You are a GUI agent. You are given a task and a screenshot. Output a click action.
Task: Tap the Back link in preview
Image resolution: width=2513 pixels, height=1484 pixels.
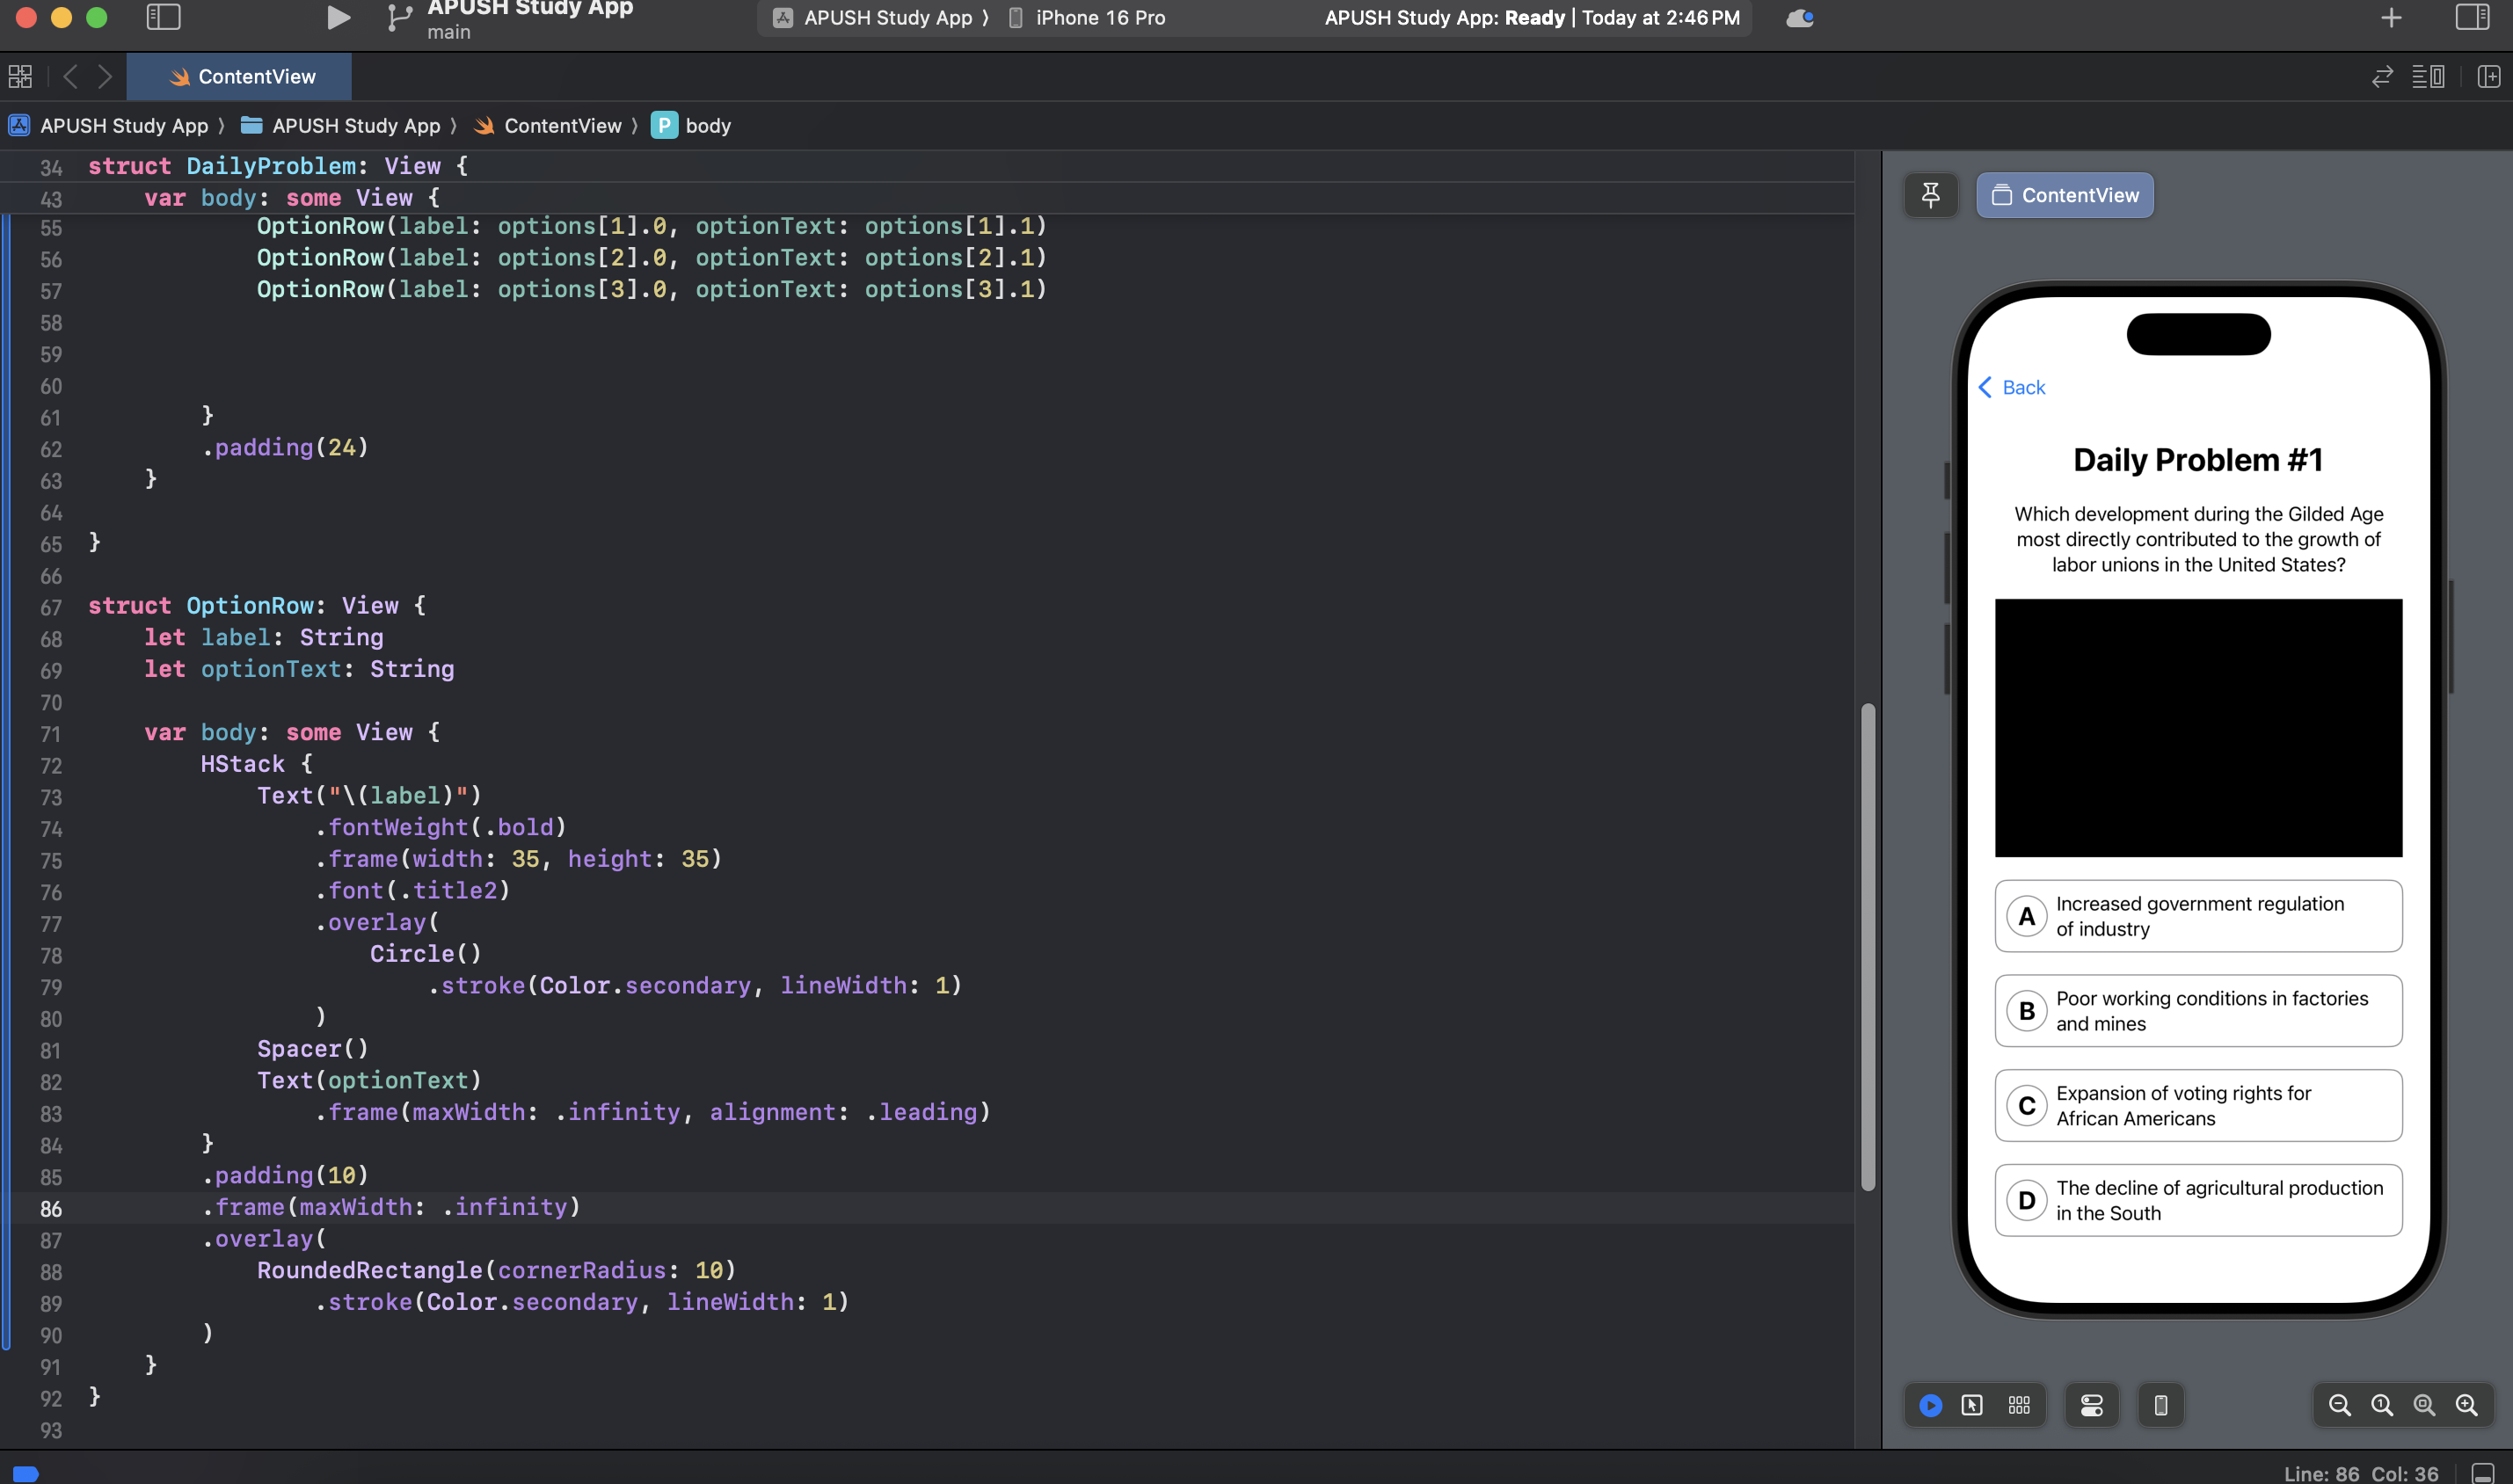coord(2012,387)
